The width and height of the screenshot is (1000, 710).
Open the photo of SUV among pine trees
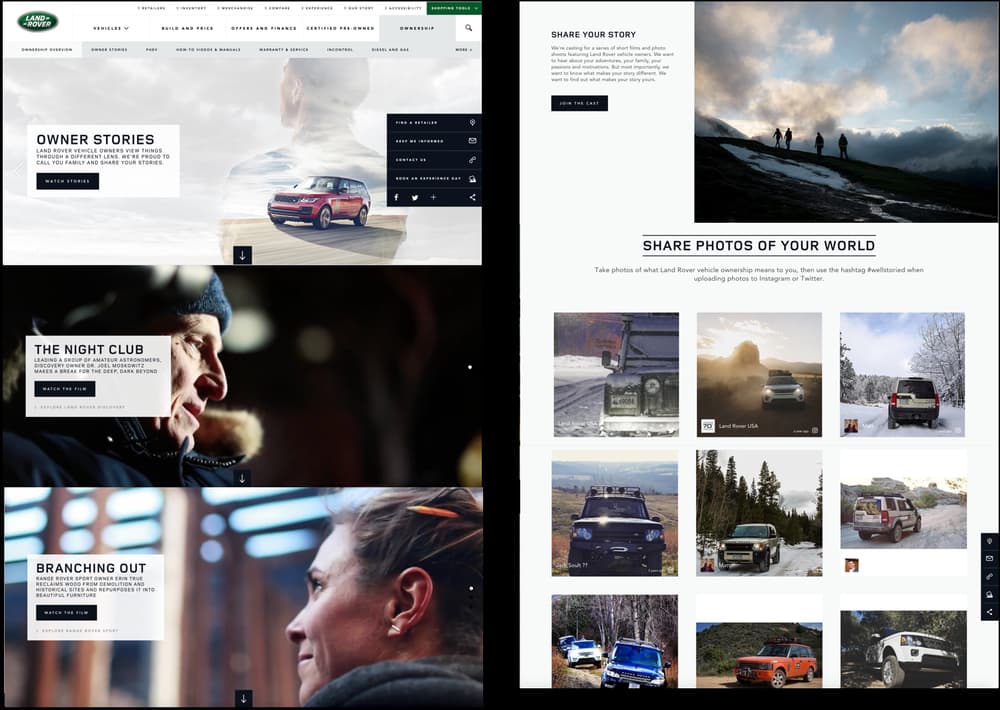(759, 513)
